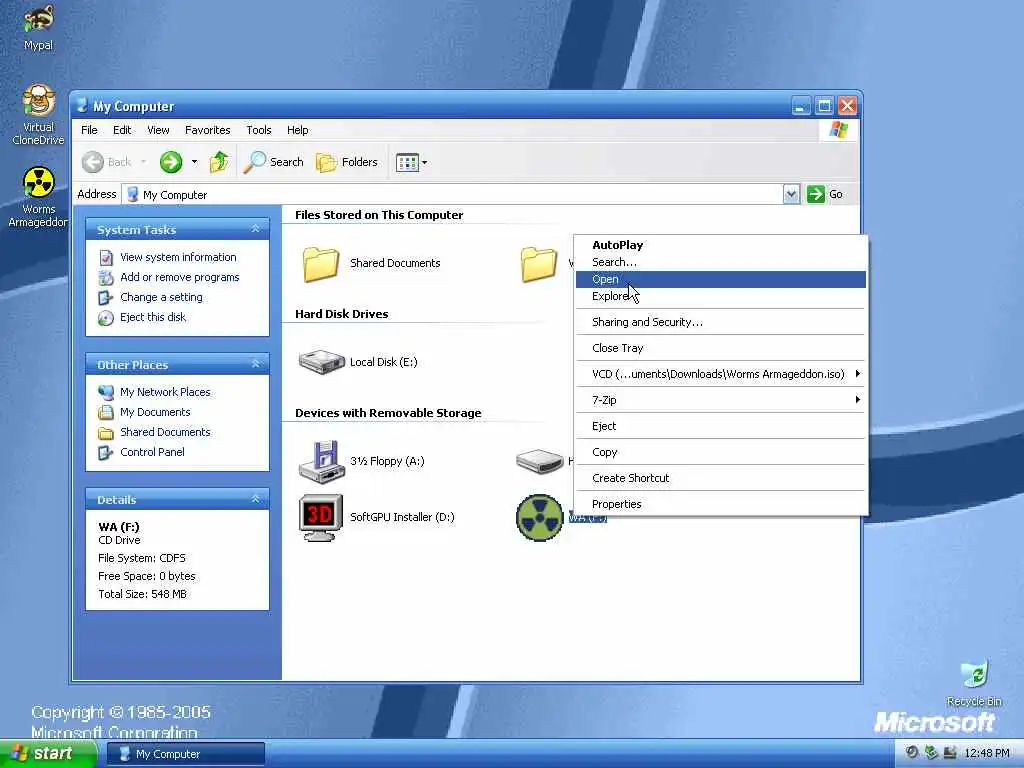The image size is (1024, 768).
Task: Click the leftmost system tray icon
Action: [x=912, y=753]
